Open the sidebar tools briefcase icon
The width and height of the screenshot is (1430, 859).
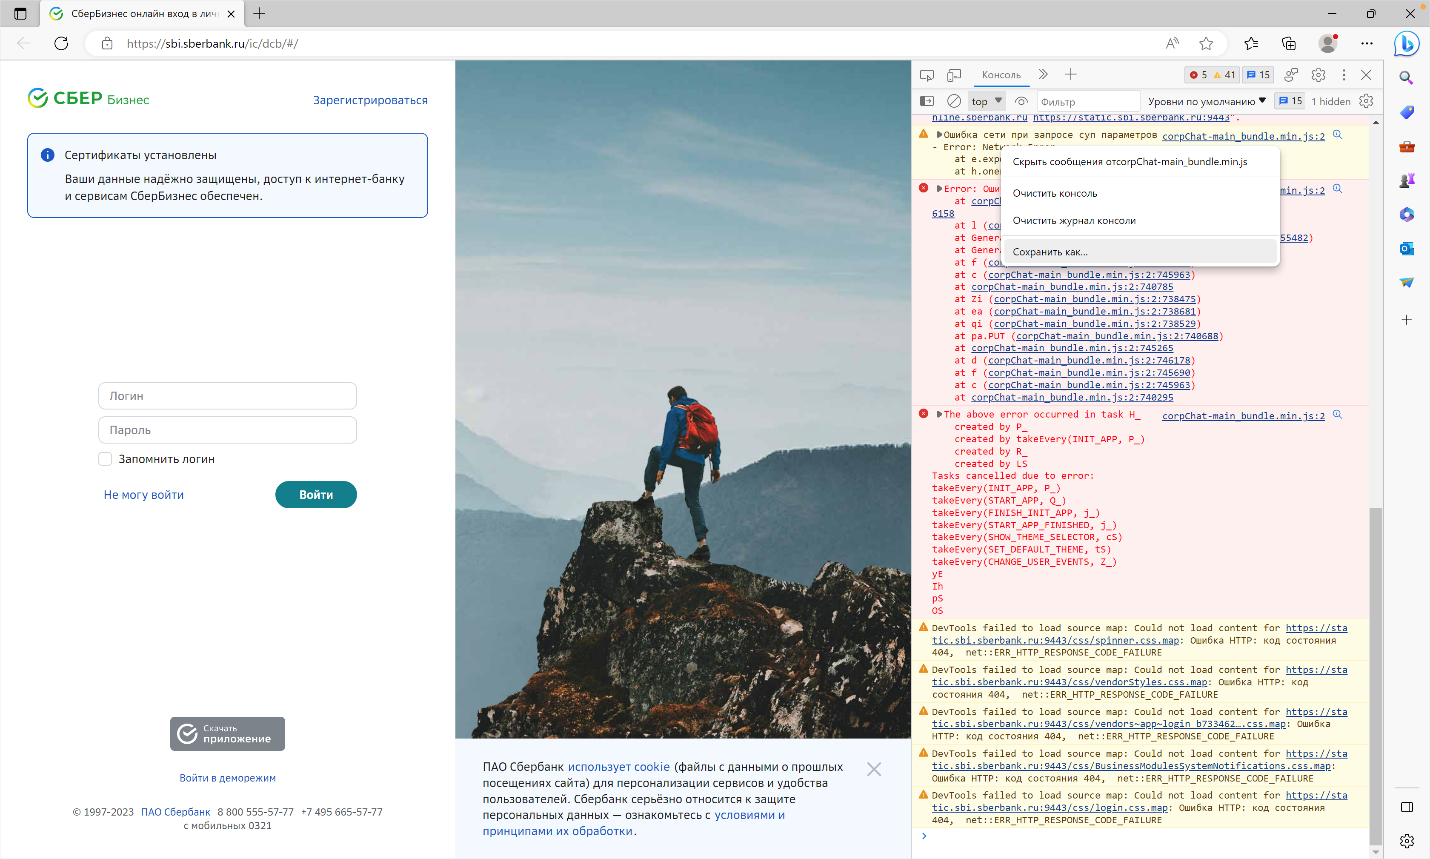pyautogui.click(x=1406, y=146)
